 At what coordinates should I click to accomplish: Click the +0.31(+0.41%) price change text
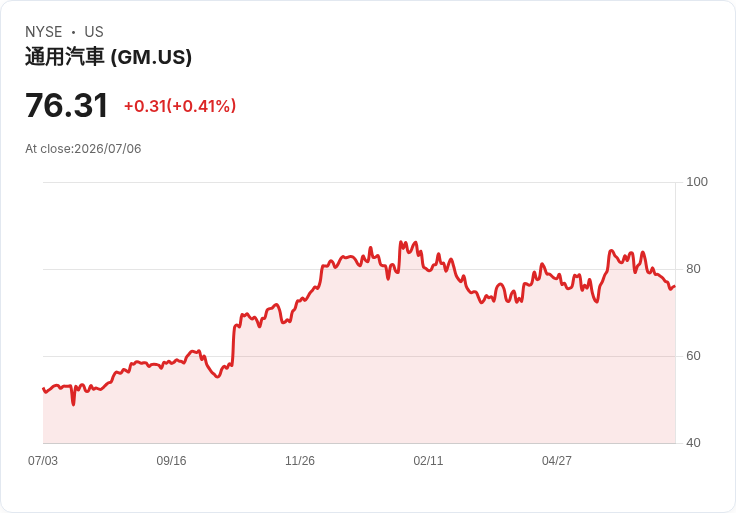(180, 106)
